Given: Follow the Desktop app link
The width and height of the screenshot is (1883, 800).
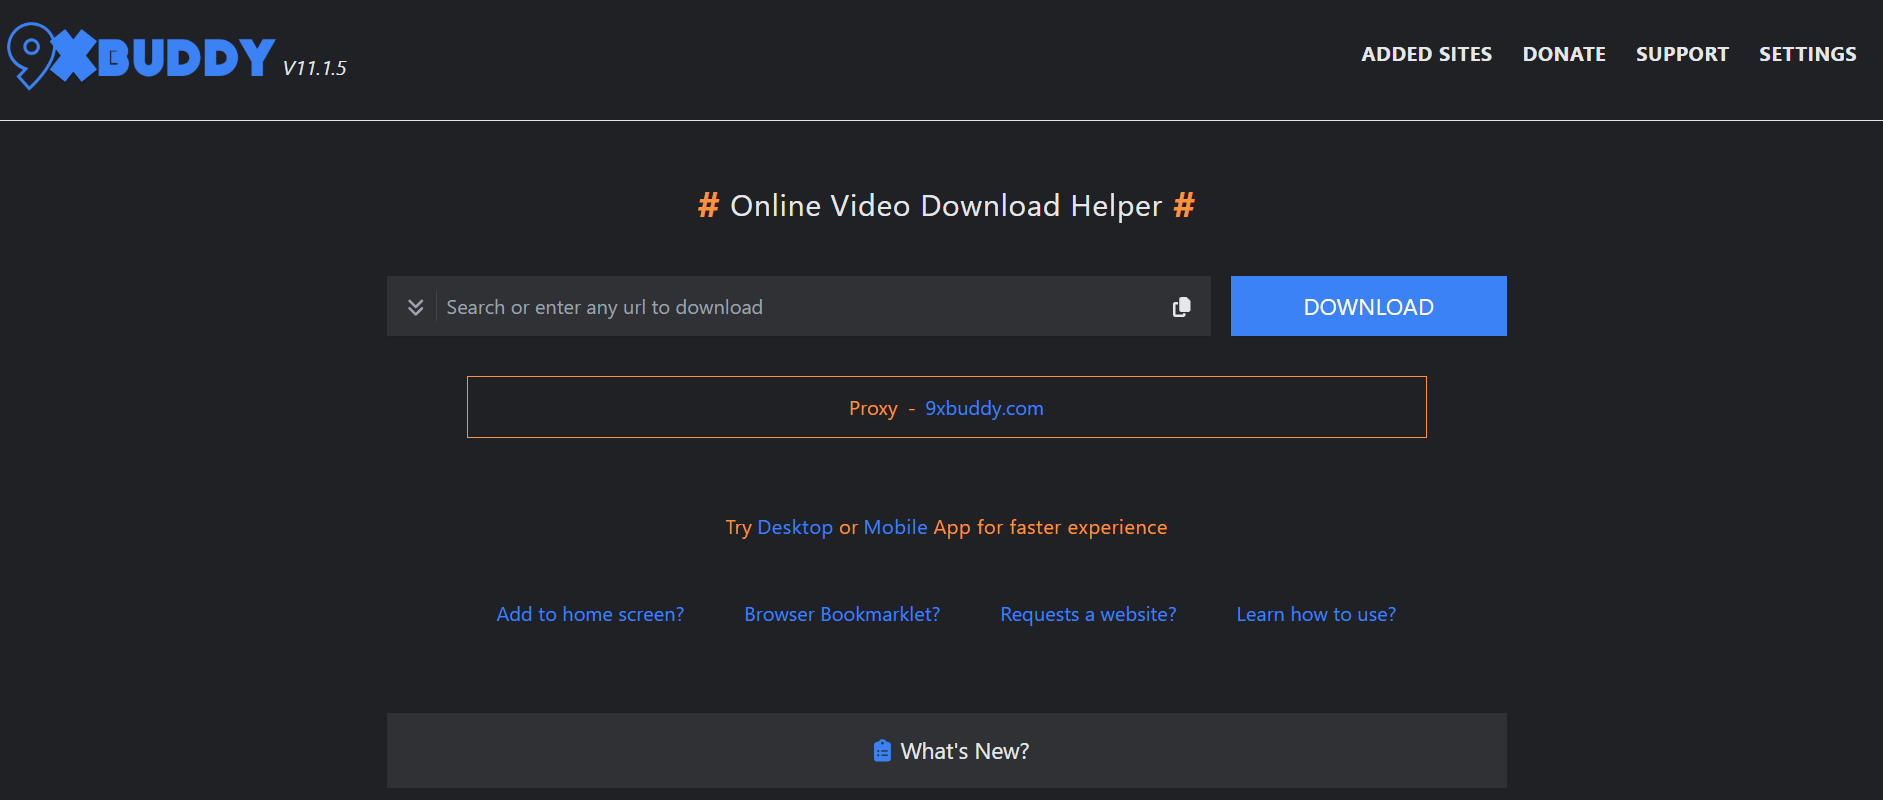Looking at the screenshot, I should click(x=795, y=527).
